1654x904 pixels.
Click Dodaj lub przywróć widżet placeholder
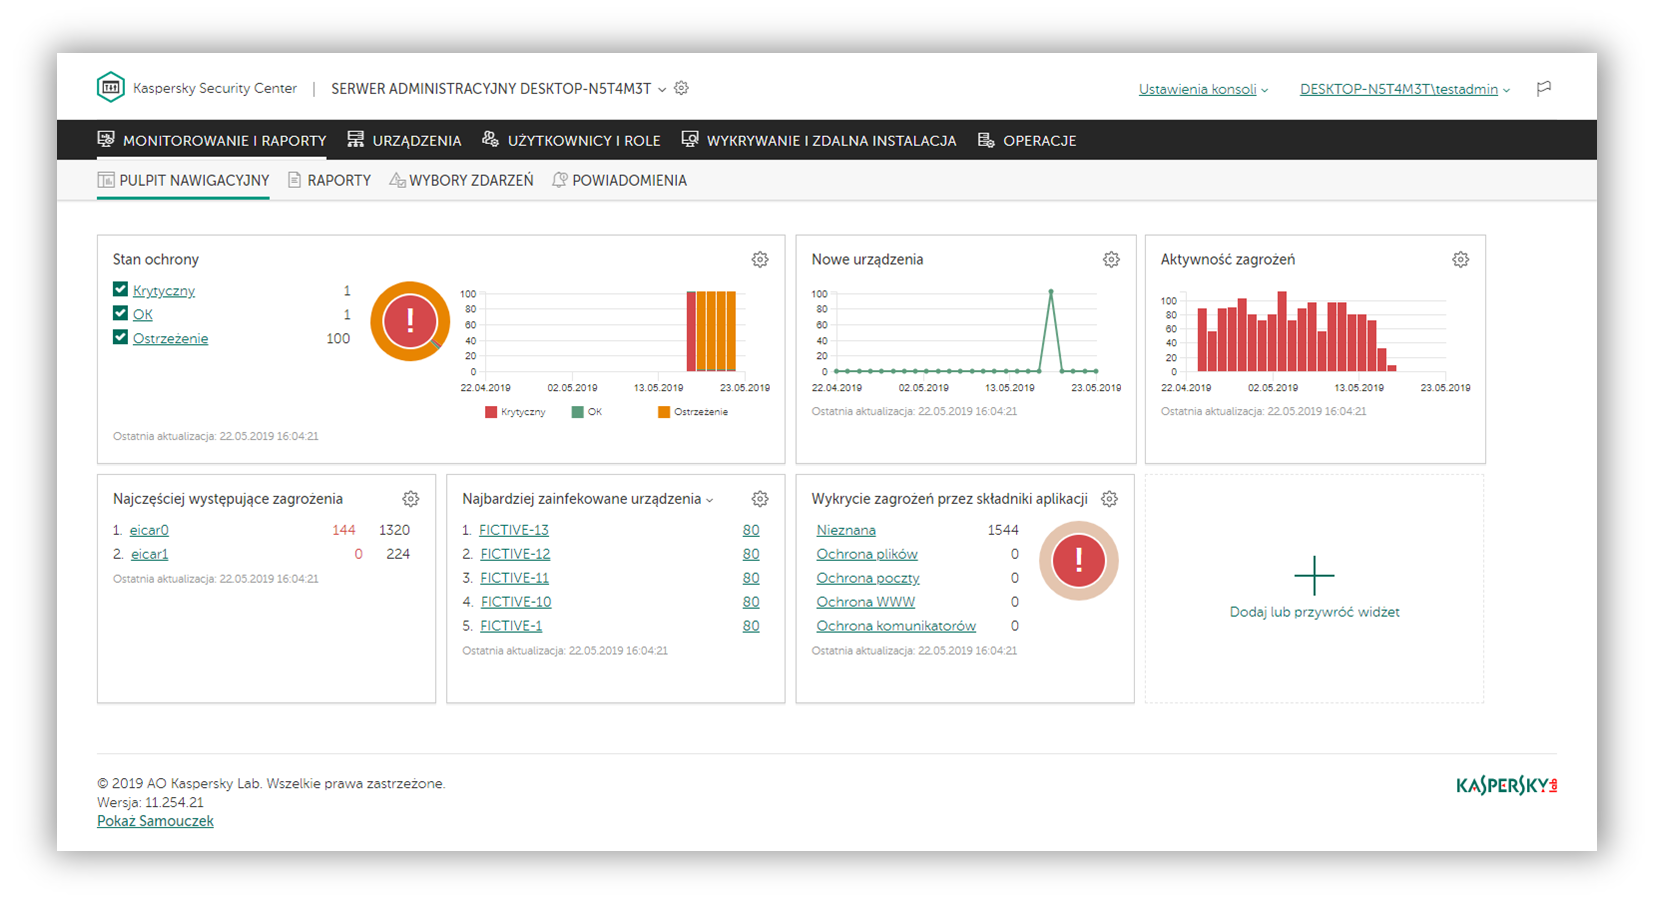click(1314, 589)
